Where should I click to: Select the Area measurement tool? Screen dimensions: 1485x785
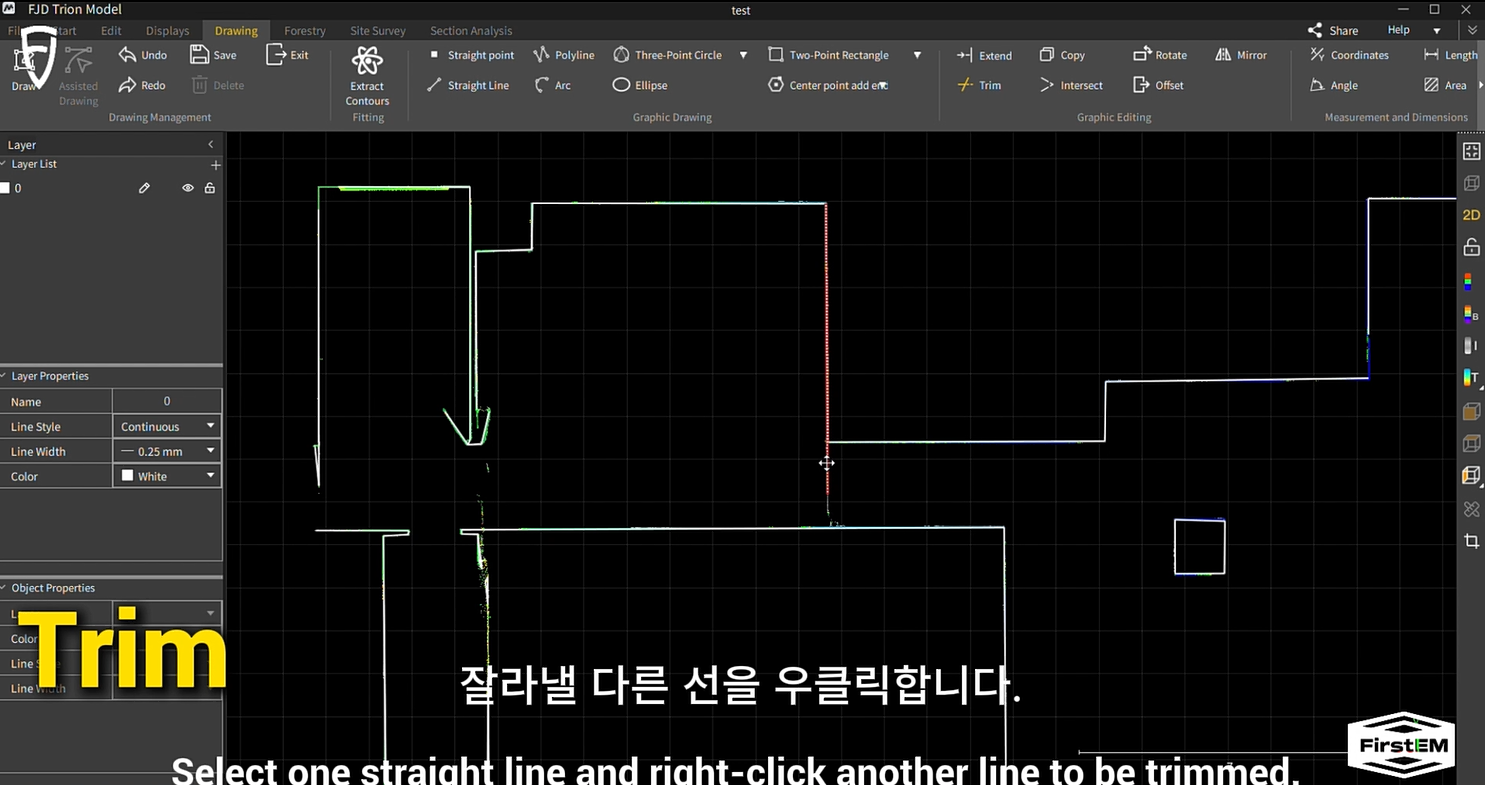click(x=1445, y=85)
